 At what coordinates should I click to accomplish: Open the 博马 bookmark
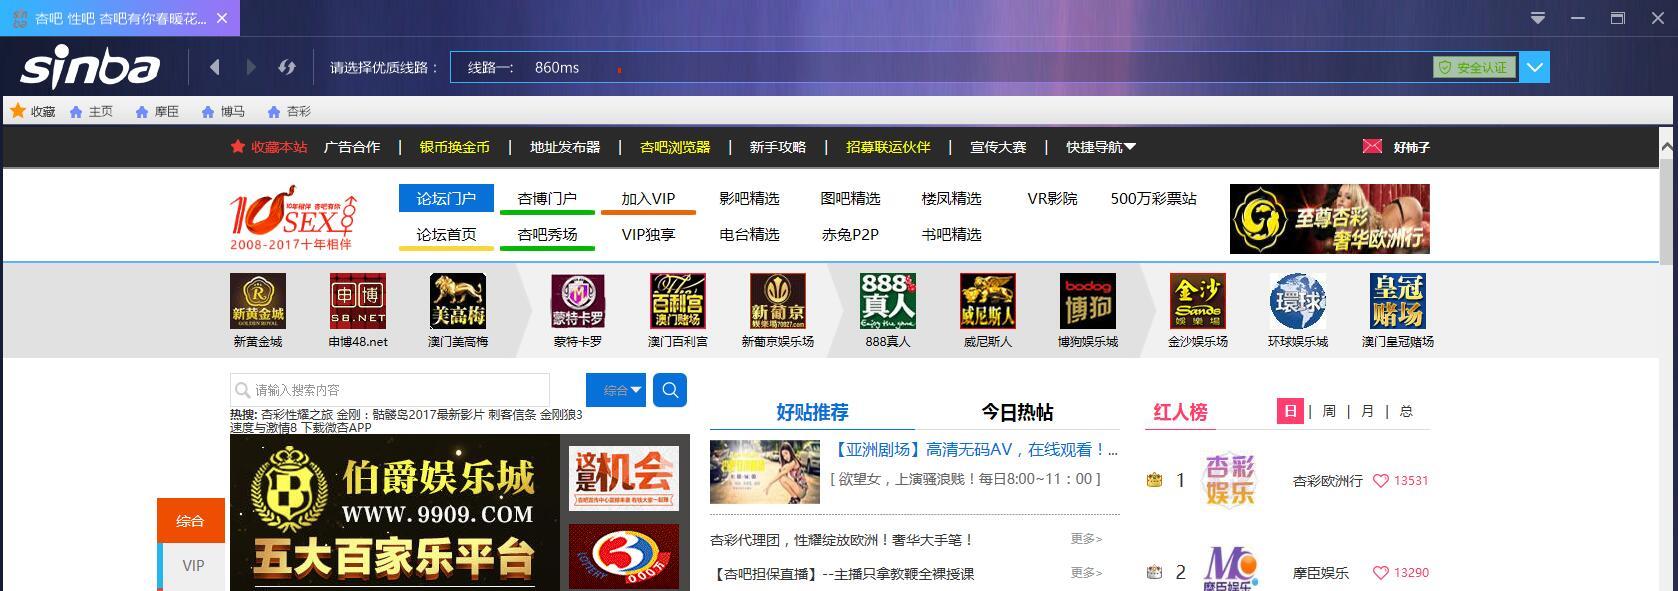click(x=223, y=111)
